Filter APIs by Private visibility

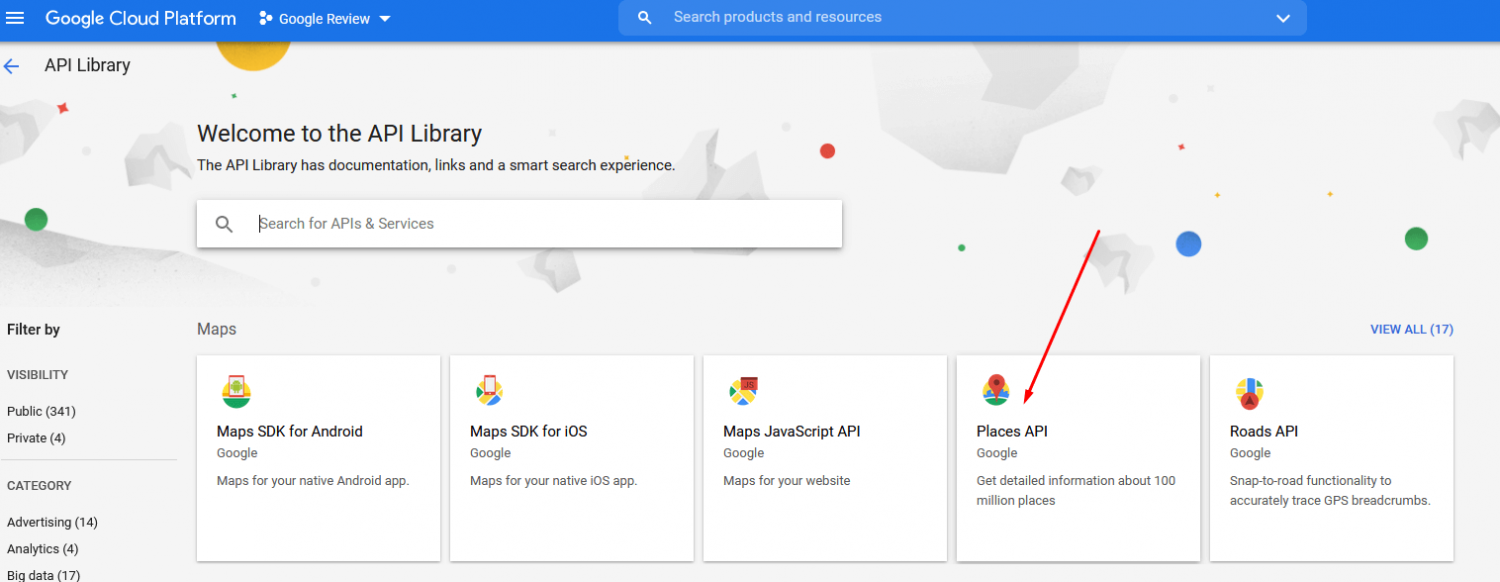point(36,438)
